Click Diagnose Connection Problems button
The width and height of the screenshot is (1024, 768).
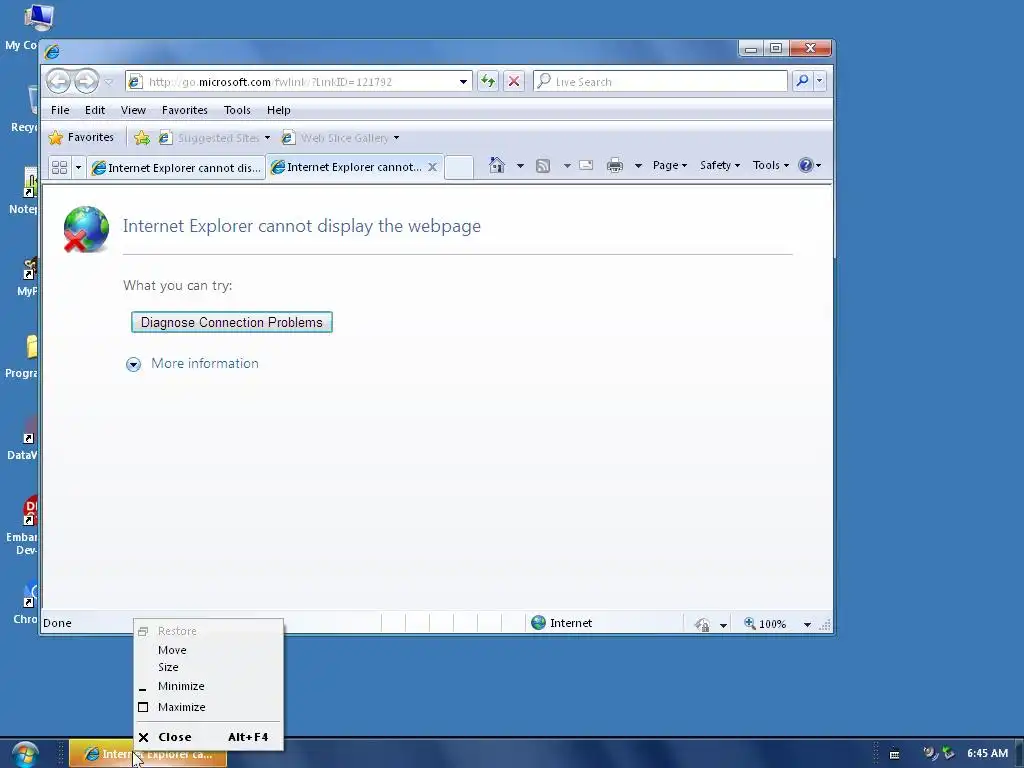pos(232,322)
